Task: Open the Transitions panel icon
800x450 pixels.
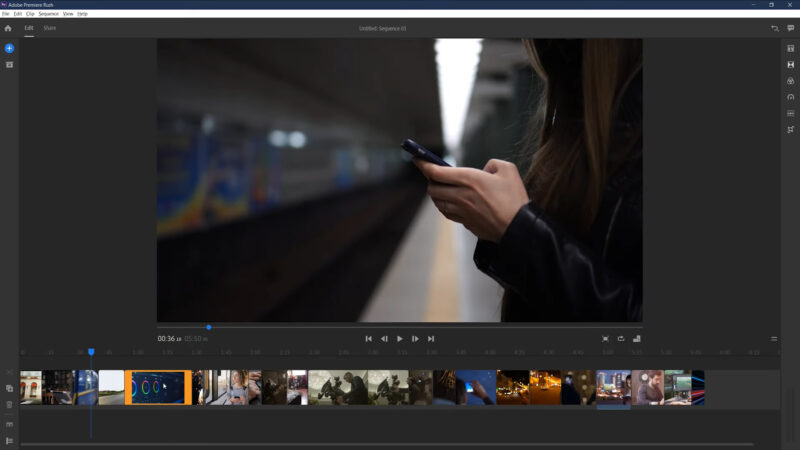Action: (x=790, y=64)
